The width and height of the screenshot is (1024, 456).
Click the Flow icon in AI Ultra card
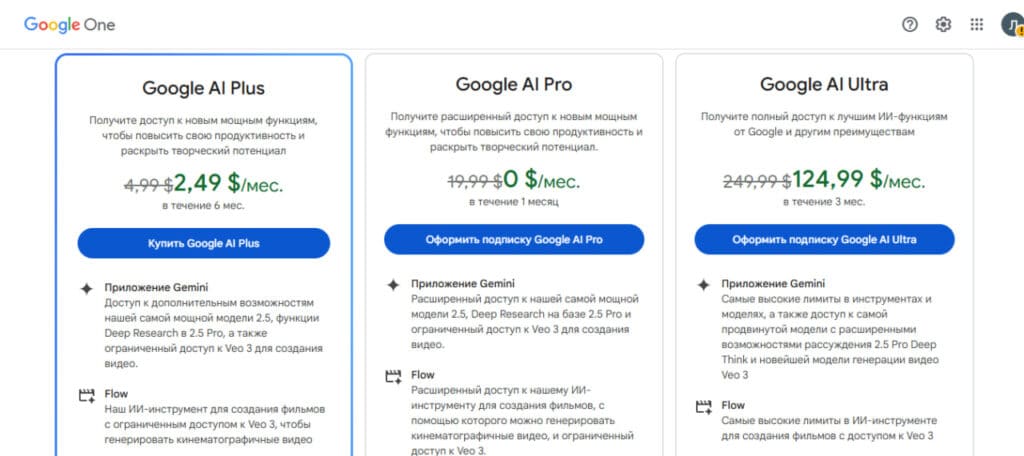pyautogui.click(x=703, y=406)
